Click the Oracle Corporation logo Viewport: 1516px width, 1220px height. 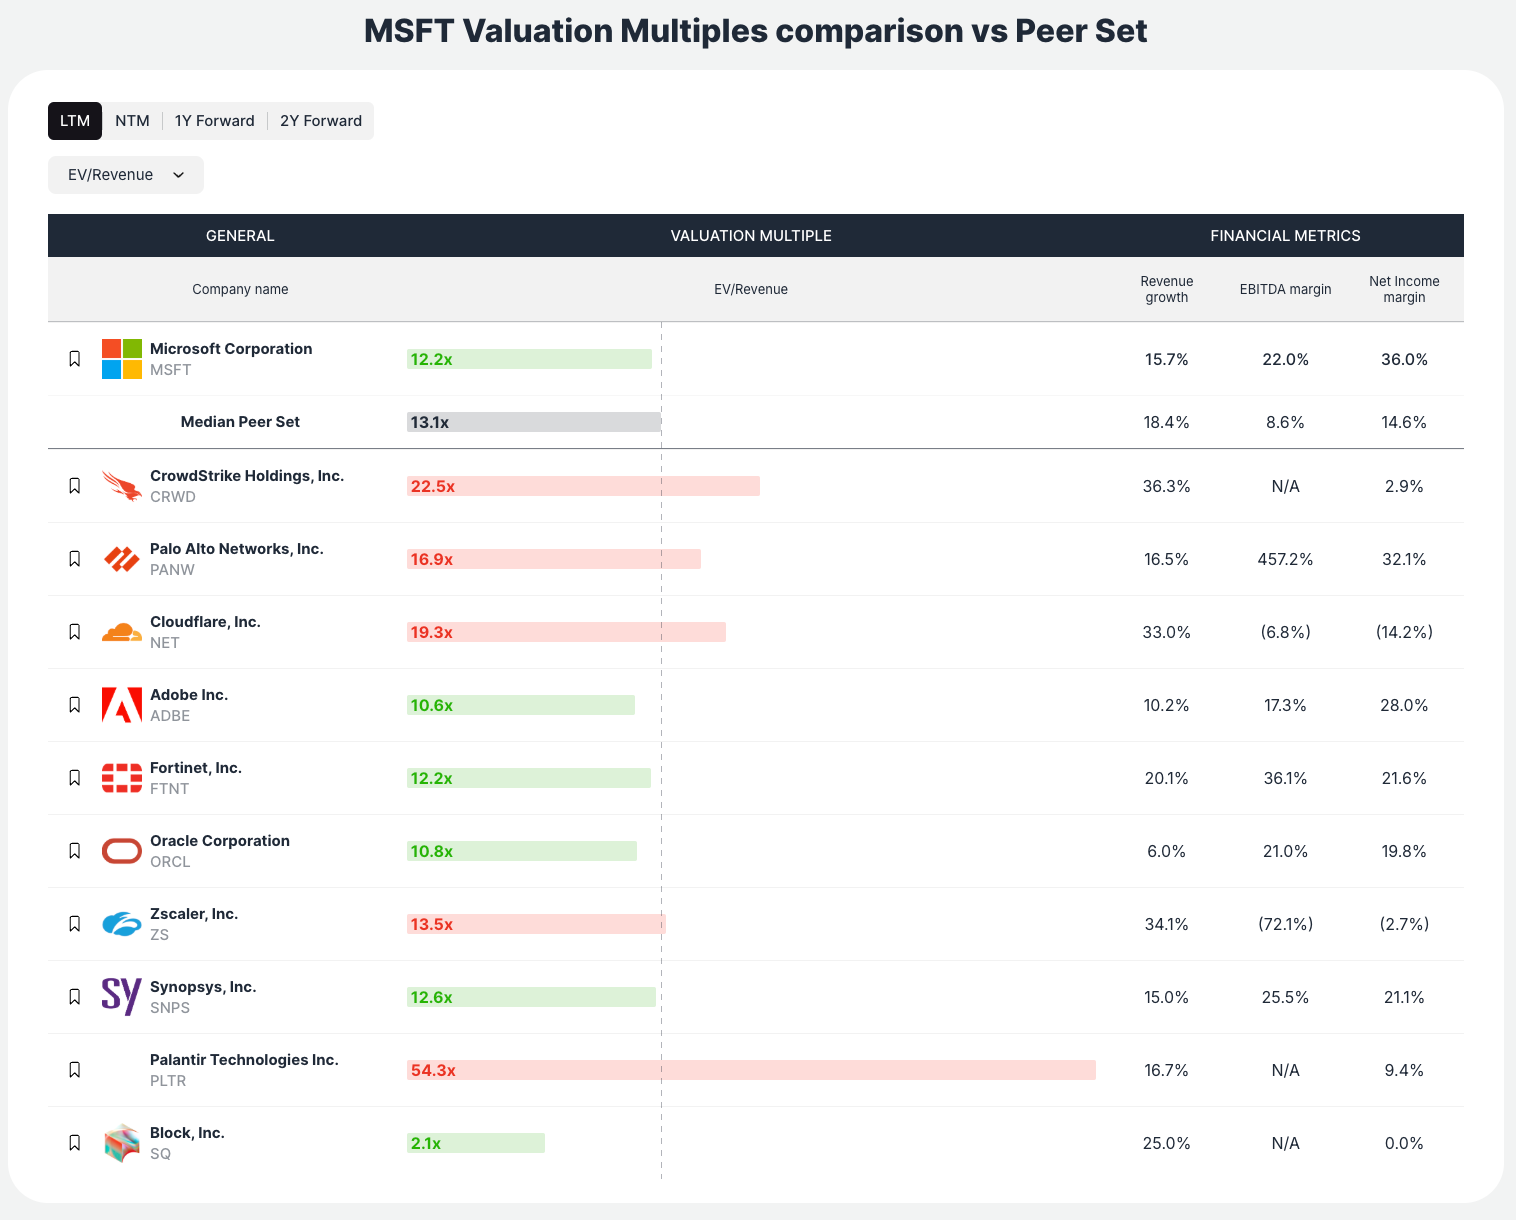(x=121, y=851)
